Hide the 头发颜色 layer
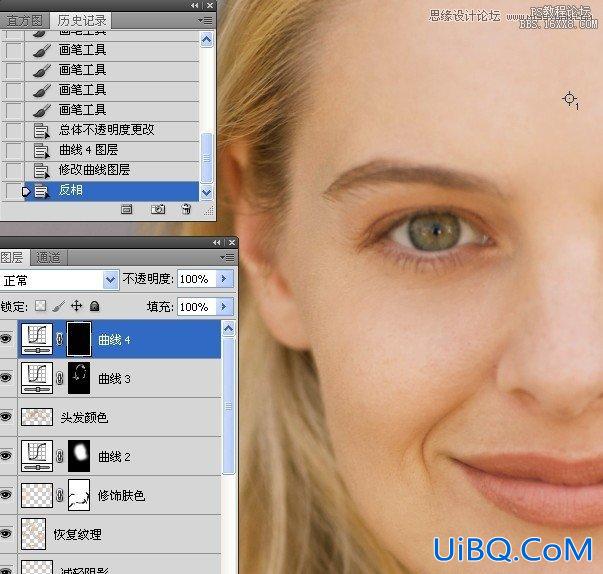 pyautogui.click(x=6, y=417)
